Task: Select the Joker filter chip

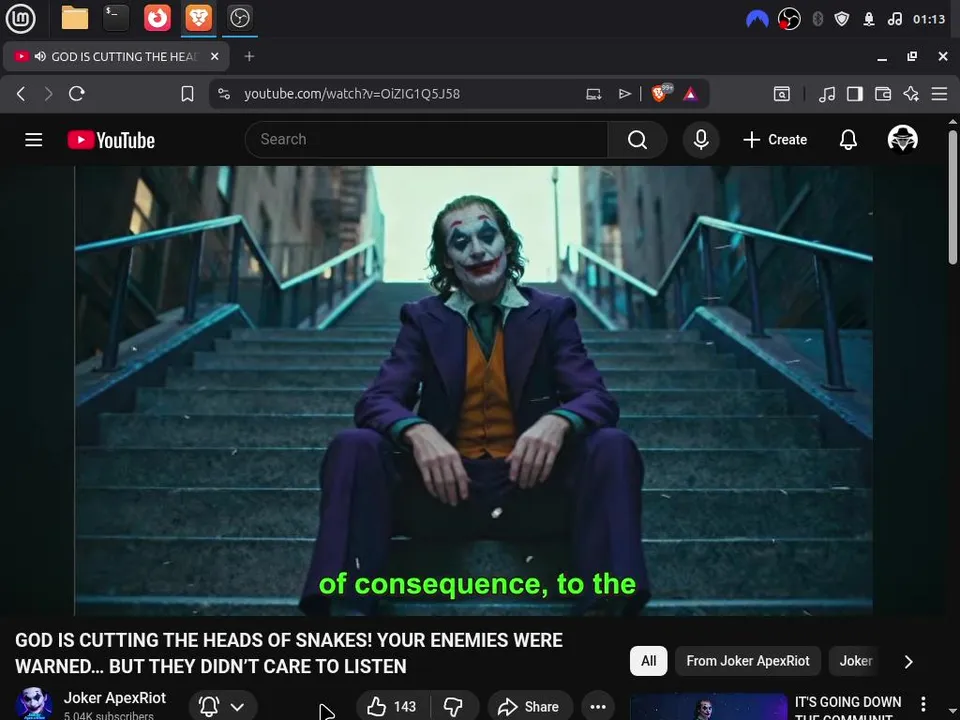Action: [x=855, y=661]
